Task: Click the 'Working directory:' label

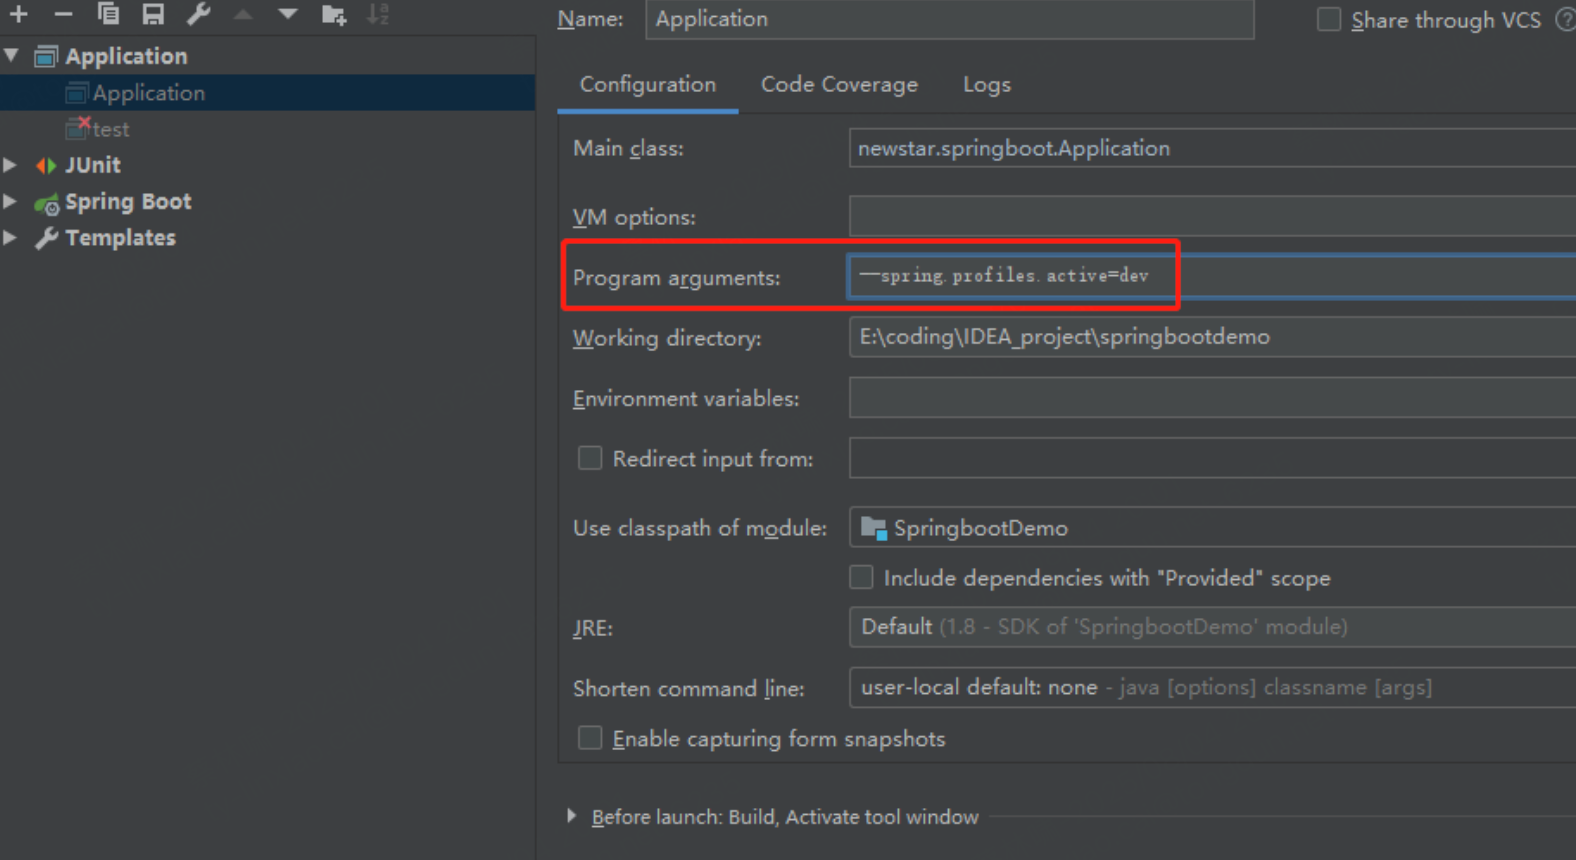Action: (667, 338)
